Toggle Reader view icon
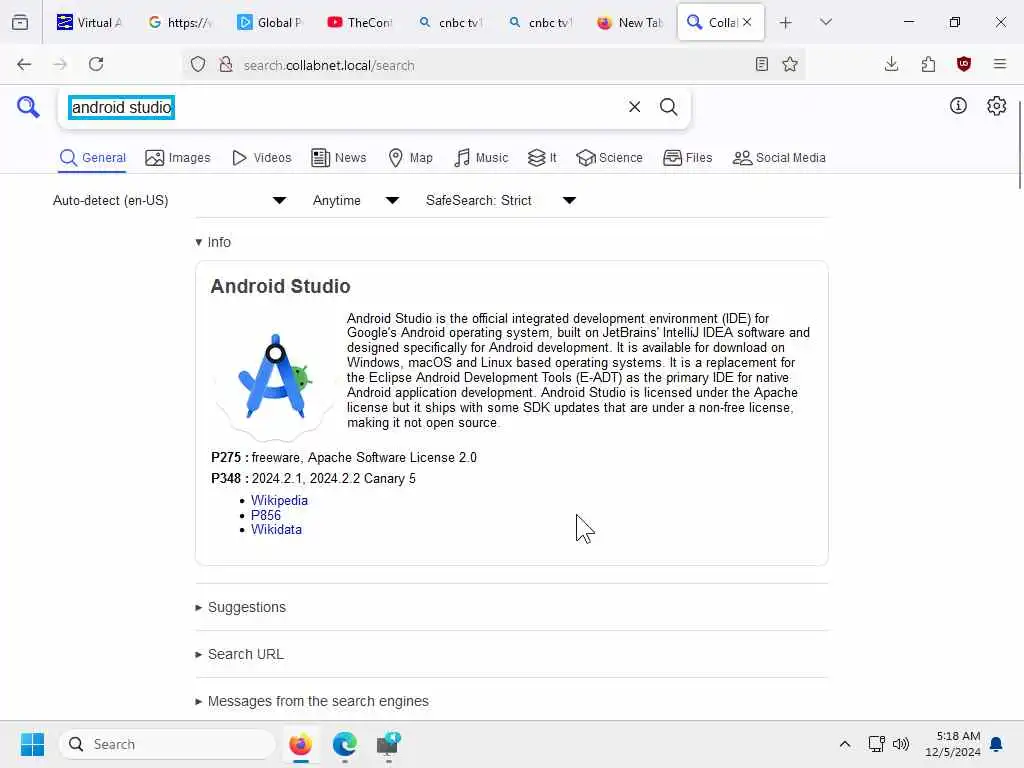This screenshot has width=1024, height=768. coord(761,64)
